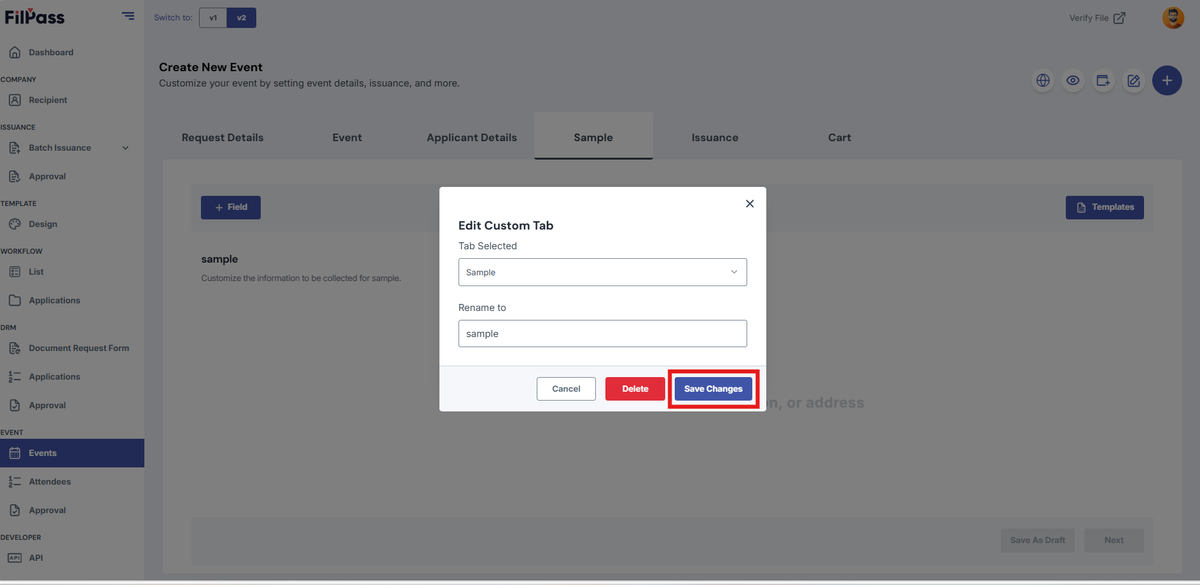
Task: Open Design under Template
Action: (43, 224)
